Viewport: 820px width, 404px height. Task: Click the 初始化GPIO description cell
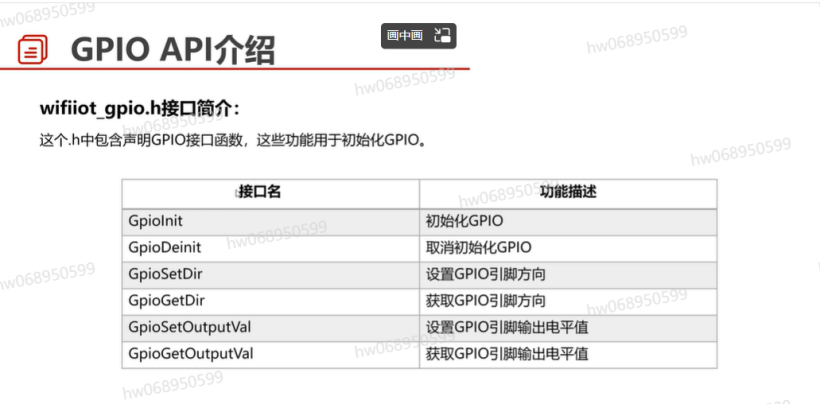(465, 220)
